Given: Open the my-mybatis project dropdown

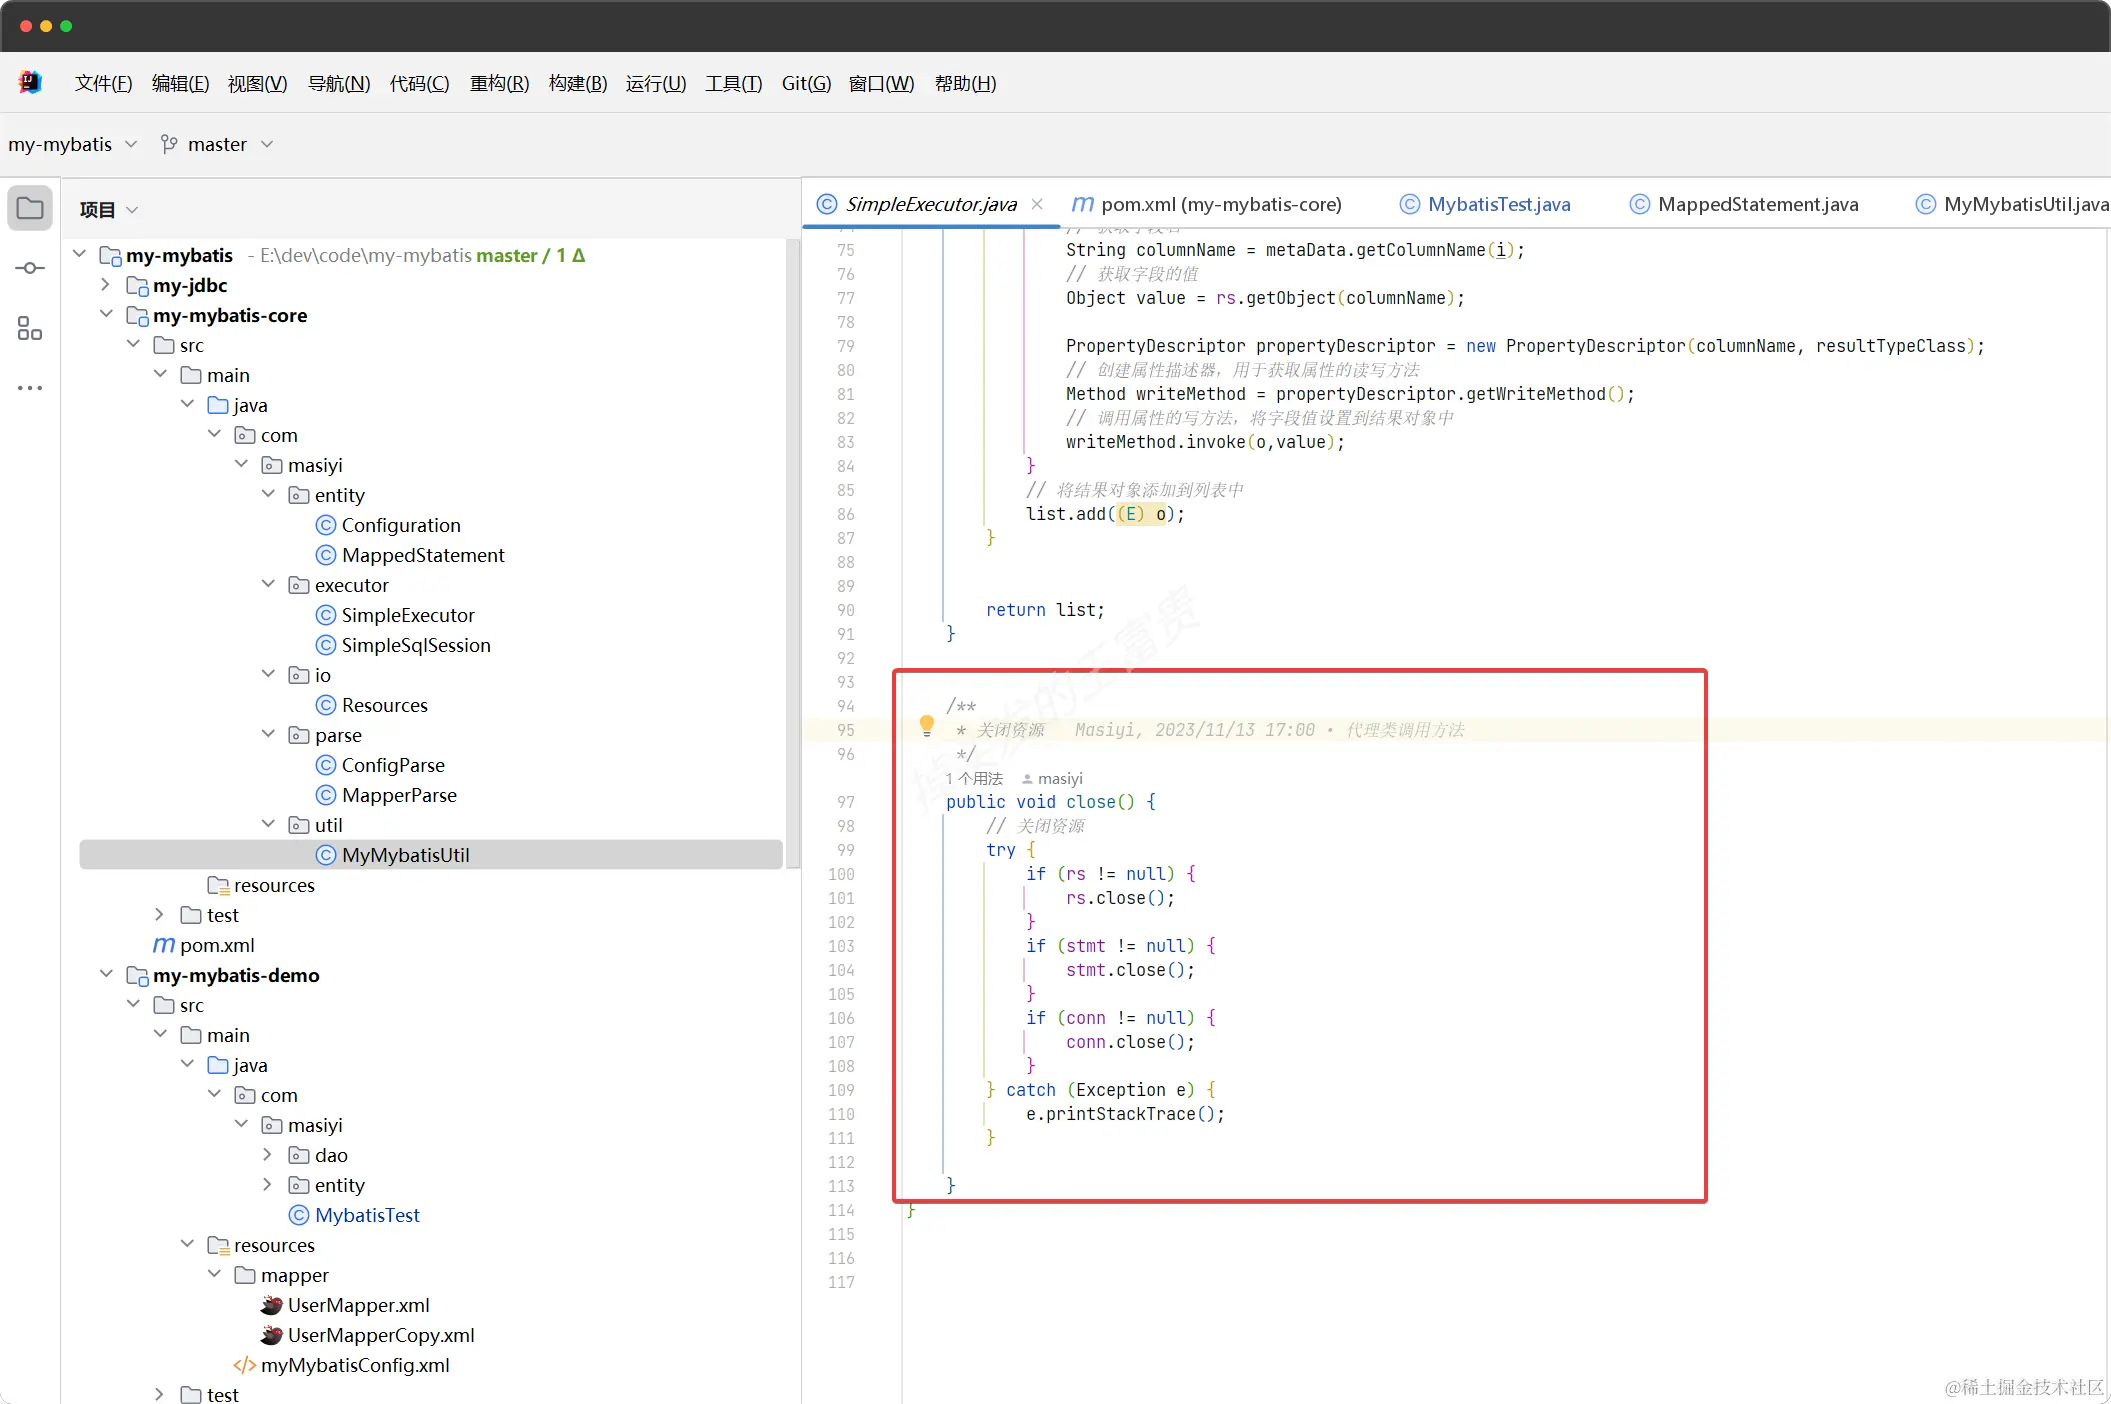Looking at the screenshot, I should (72, 144).
